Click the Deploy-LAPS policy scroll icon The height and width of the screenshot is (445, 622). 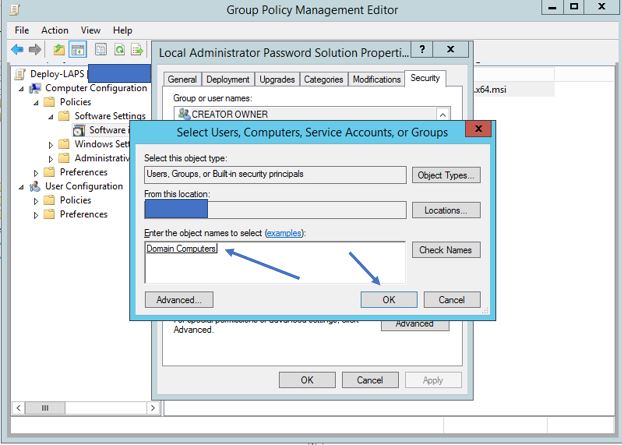20,74
